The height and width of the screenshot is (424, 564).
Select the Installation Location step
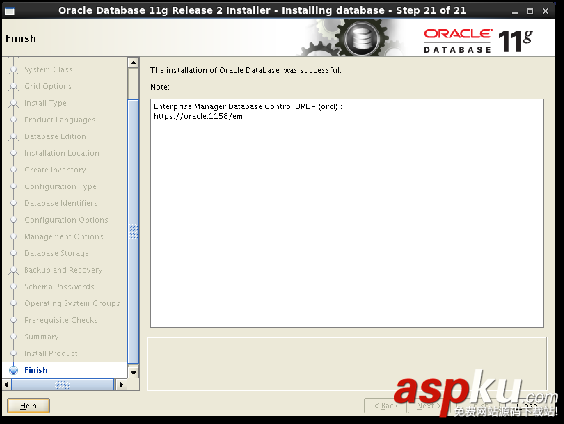(62, 153)
